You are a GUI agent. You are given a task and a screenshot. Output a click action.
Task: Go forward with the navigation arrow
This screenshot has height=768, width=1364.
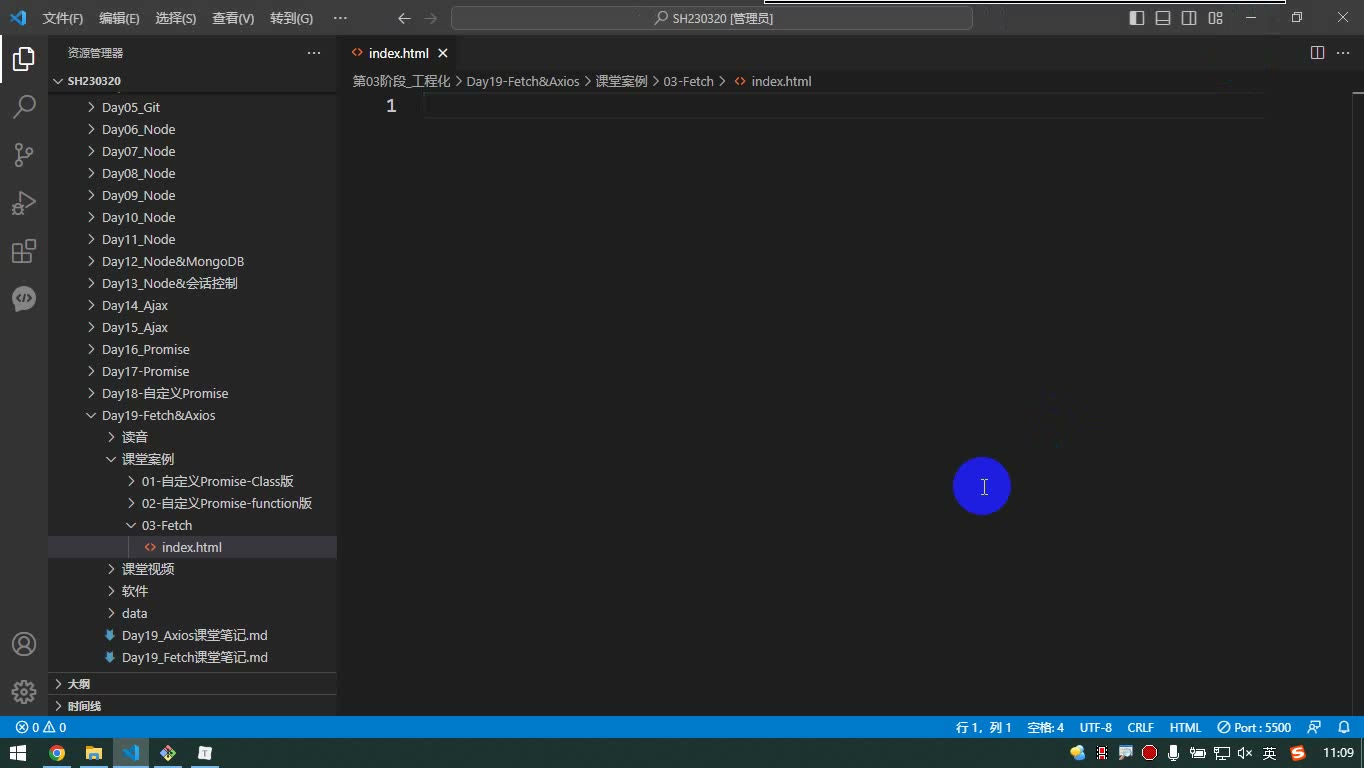431,18
